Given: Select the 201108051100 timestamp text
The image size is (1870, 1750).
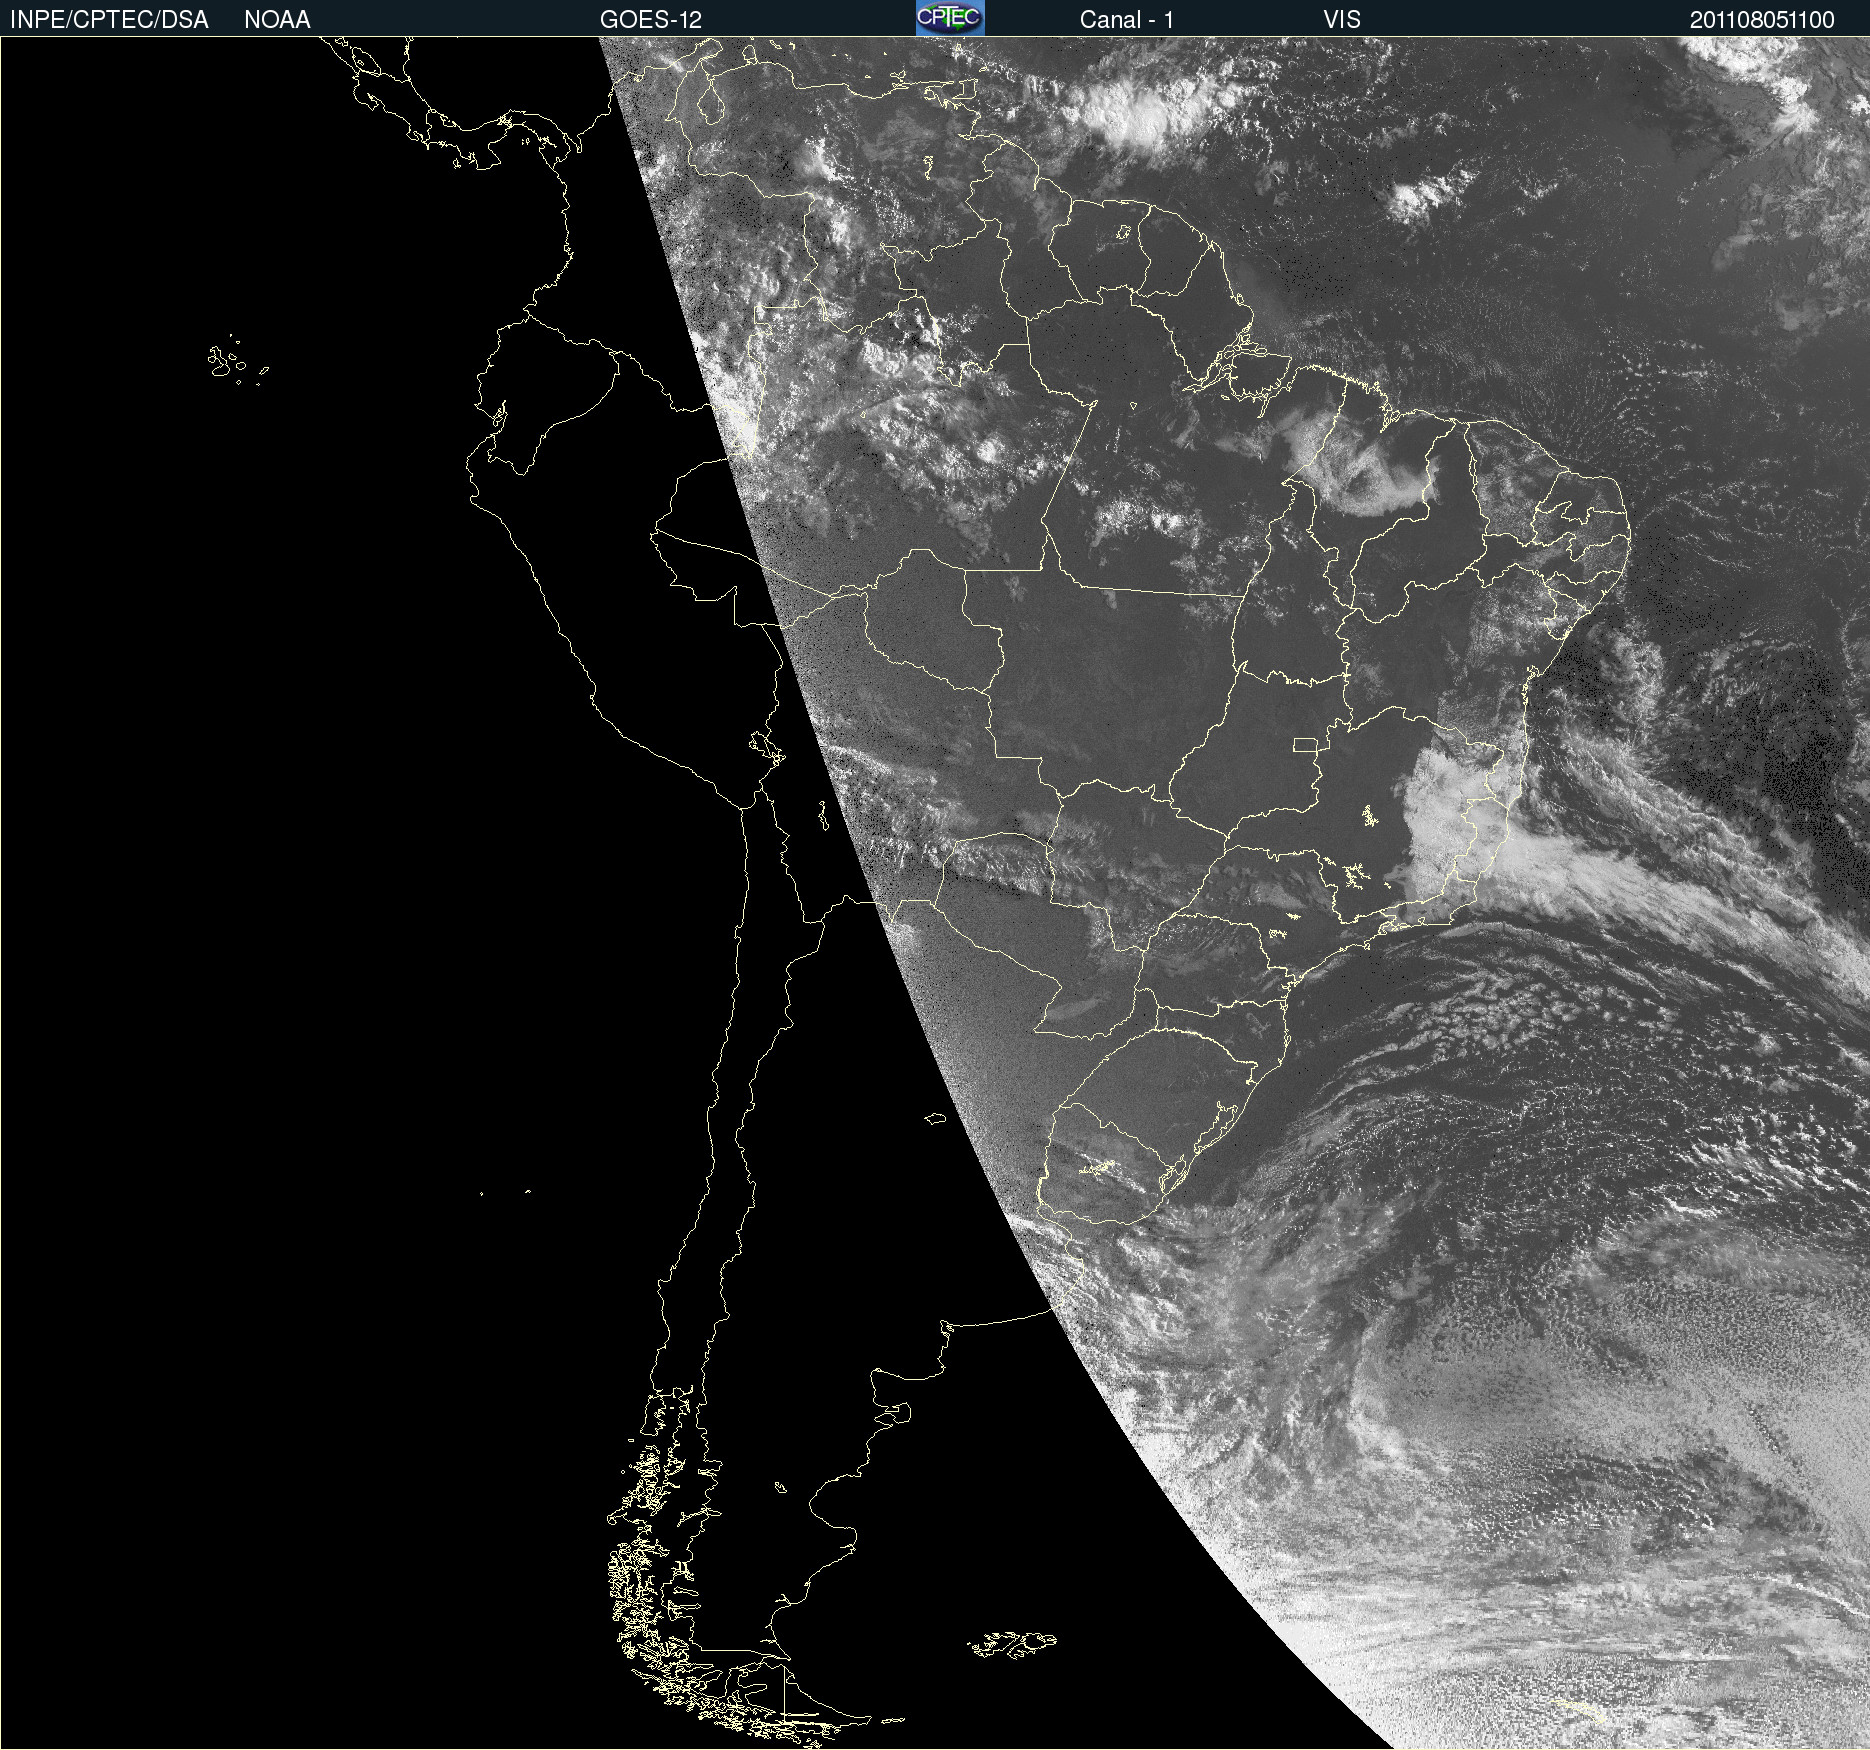Looking at the screenshot, I should pos(1762,20).
